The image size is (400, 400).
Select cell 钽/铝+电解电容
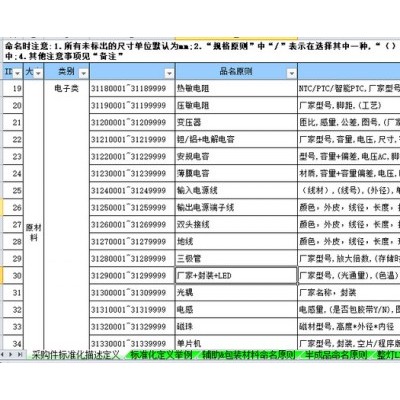[236, 139]
